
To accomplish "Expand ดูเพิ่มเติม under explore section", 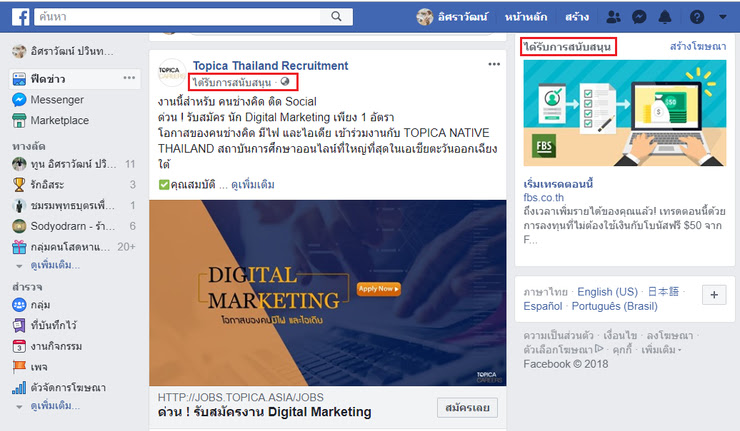I will click(x=55, y=406).
